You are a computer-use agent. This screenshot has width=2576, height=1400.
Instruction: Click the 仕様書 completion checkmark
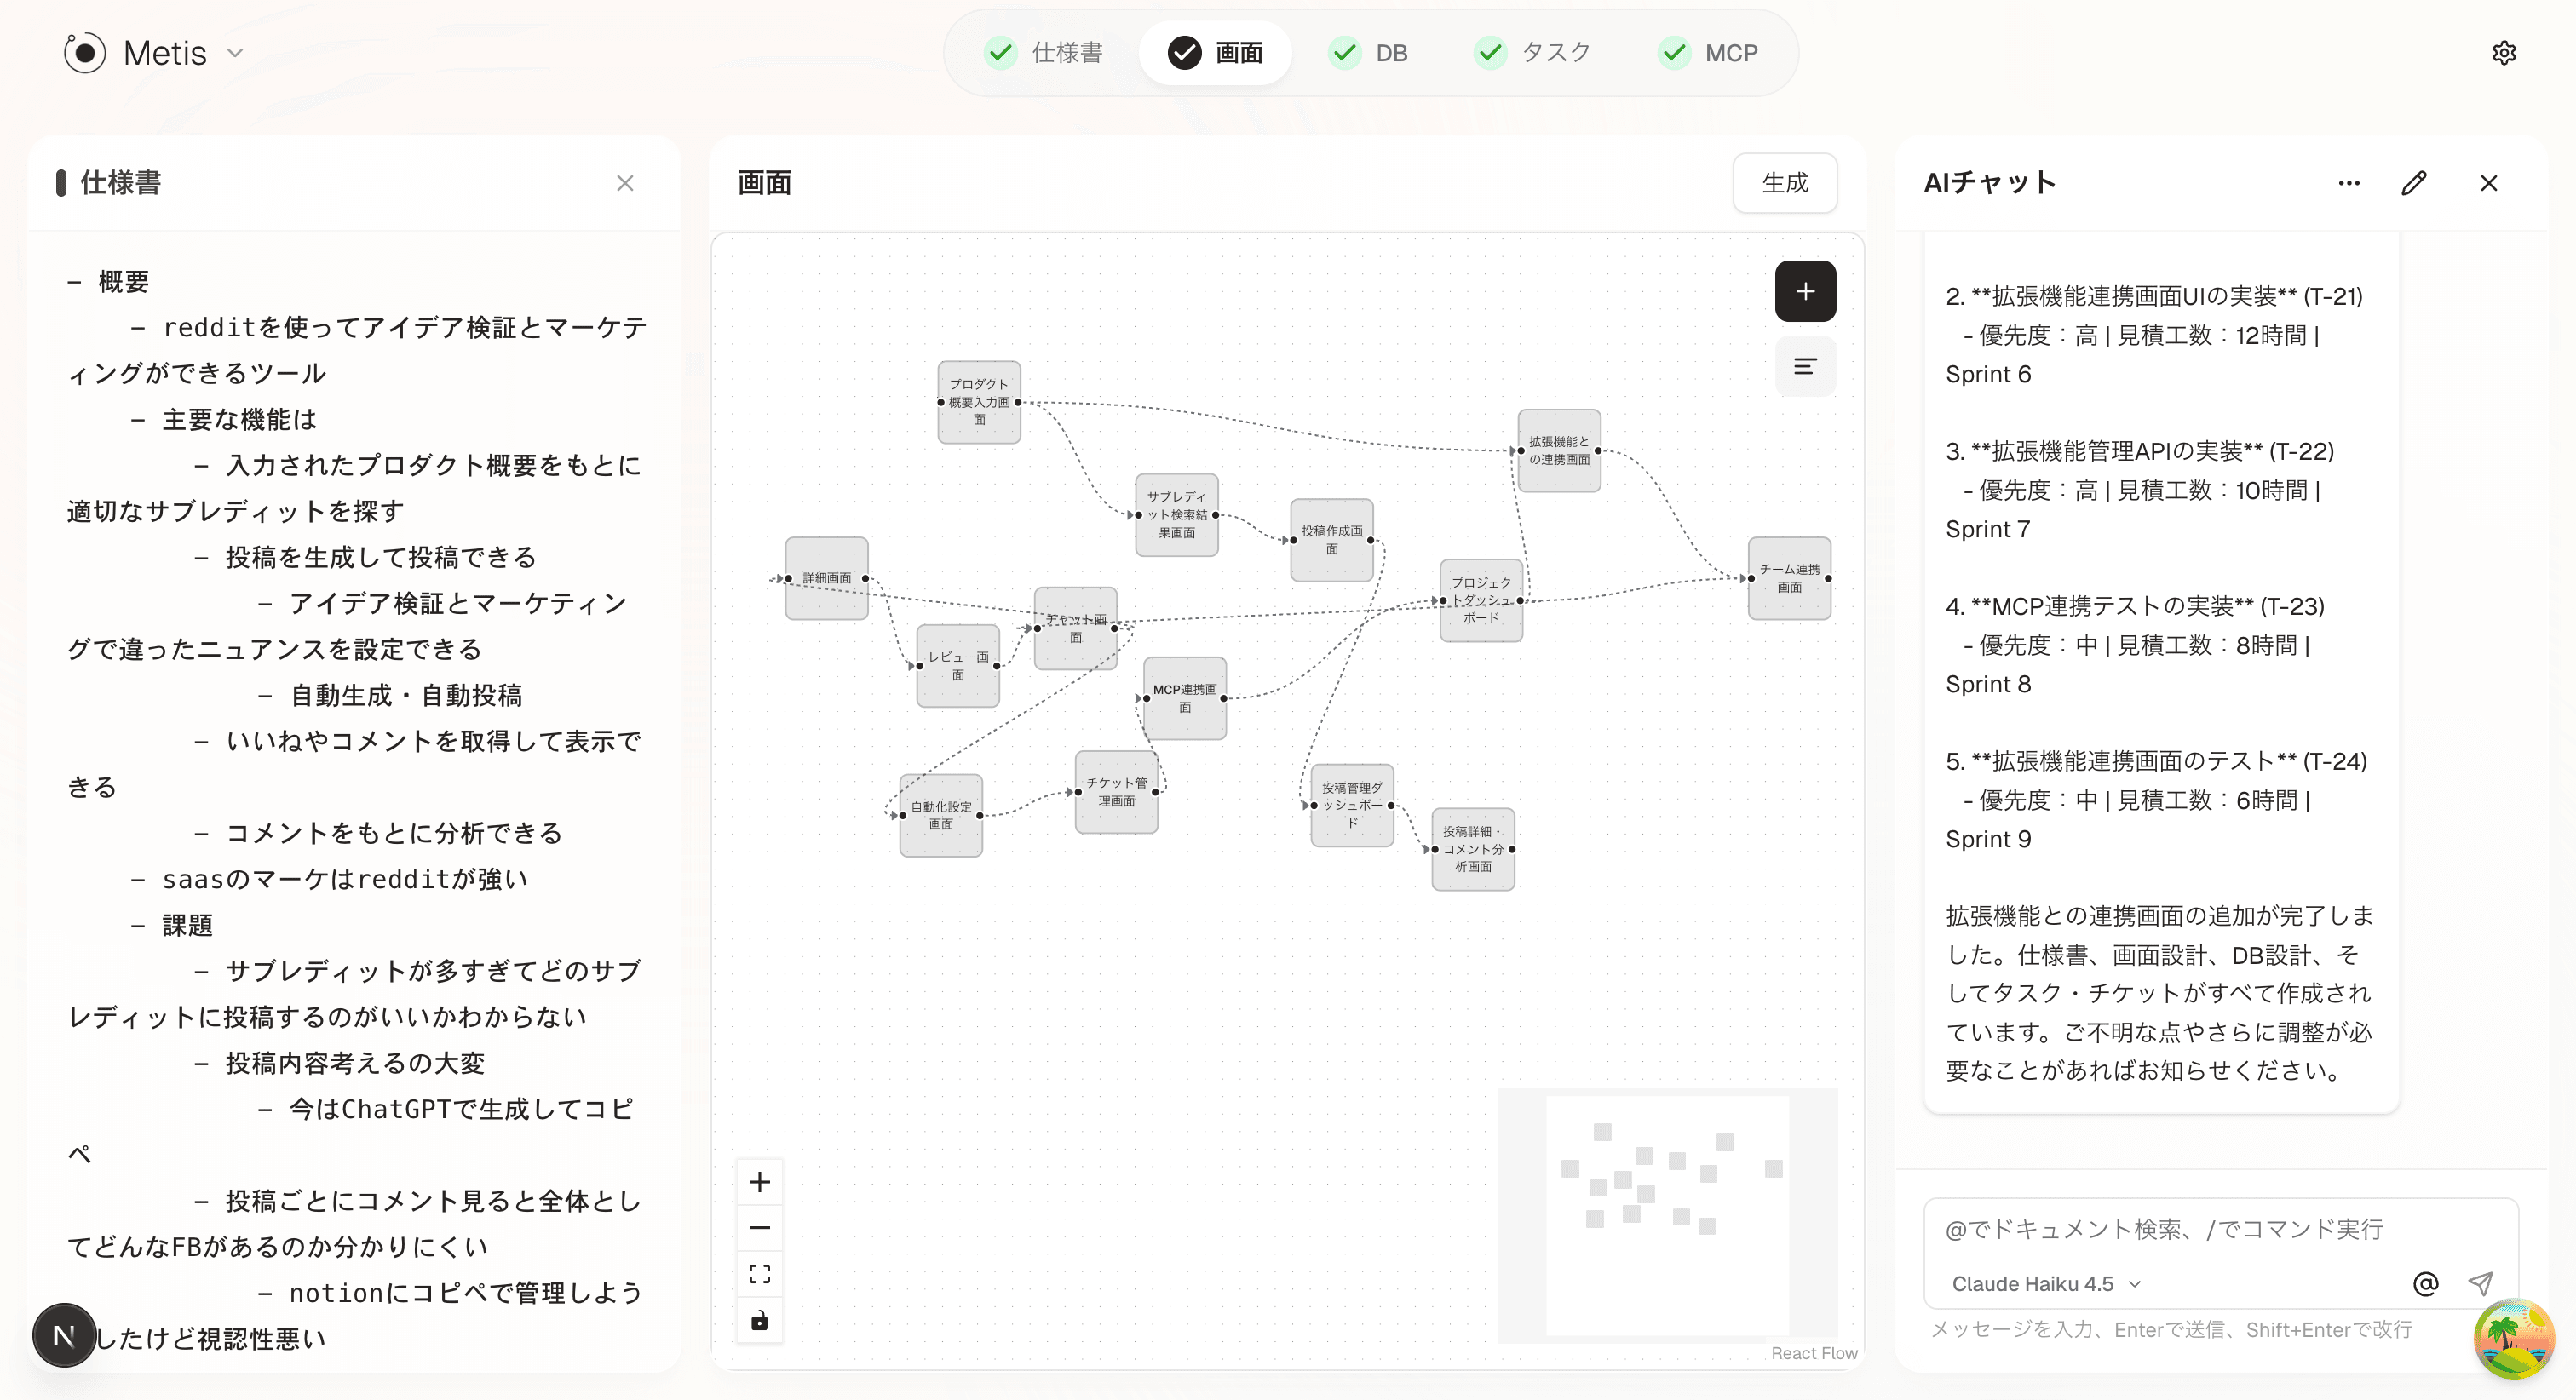click(x=1001, y=52)
